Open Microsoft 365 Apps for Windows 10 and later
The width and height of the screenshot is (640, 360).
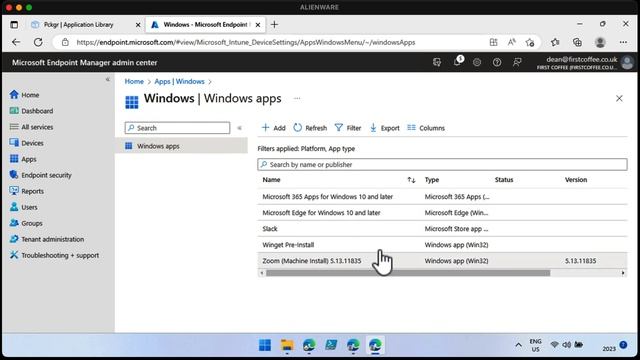(x=327, y=196)
